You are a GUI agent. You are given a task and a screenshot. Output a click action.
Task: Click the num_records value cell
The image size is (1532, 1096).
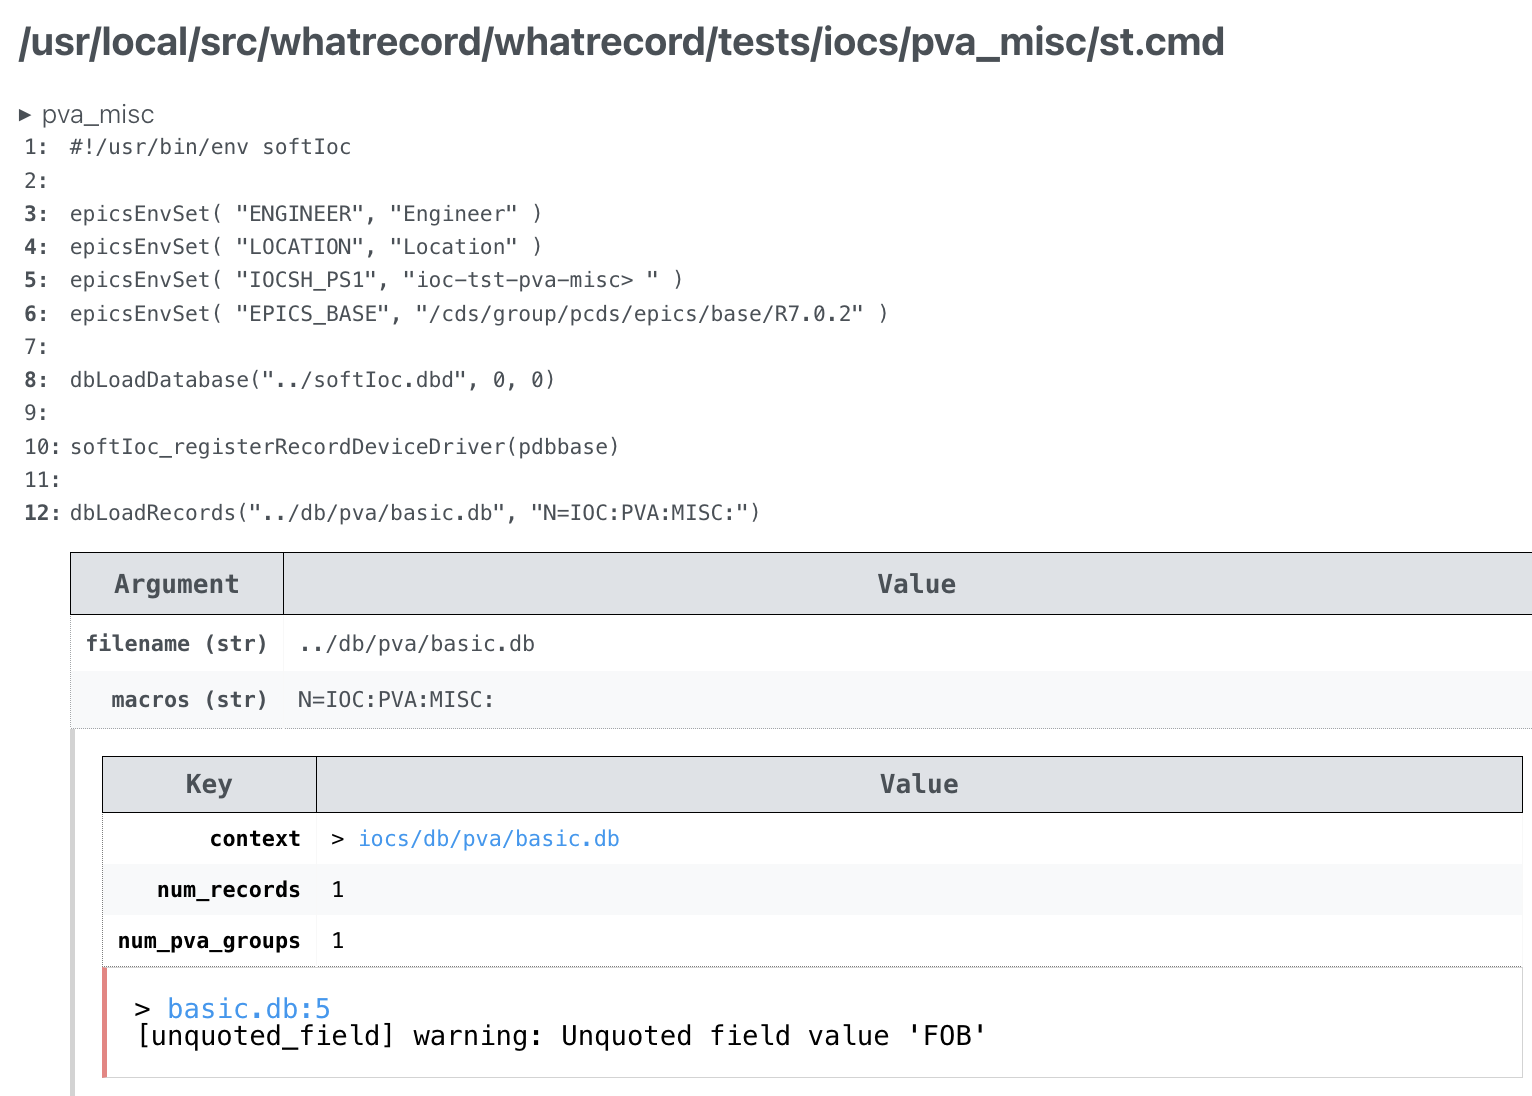[x=338, y=889]
